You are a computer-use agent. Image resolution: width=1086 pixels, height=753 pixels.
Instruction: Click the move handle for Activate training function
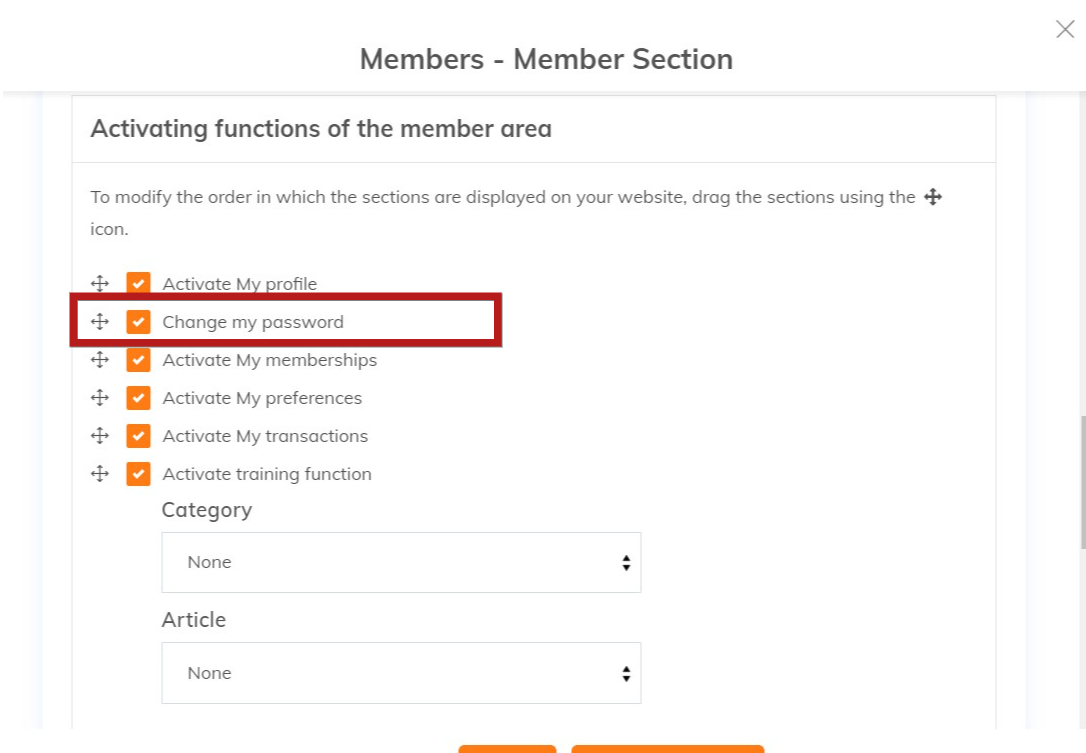coord(99,474)
